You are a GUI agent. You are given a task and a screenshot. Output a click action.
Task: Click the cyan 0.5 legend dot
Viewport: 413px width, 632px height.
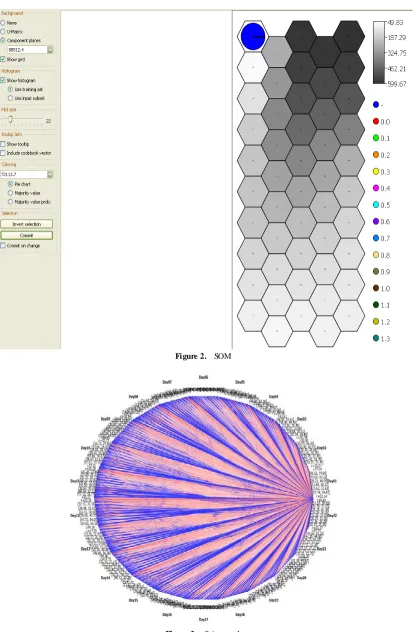[x=376, y=205]
